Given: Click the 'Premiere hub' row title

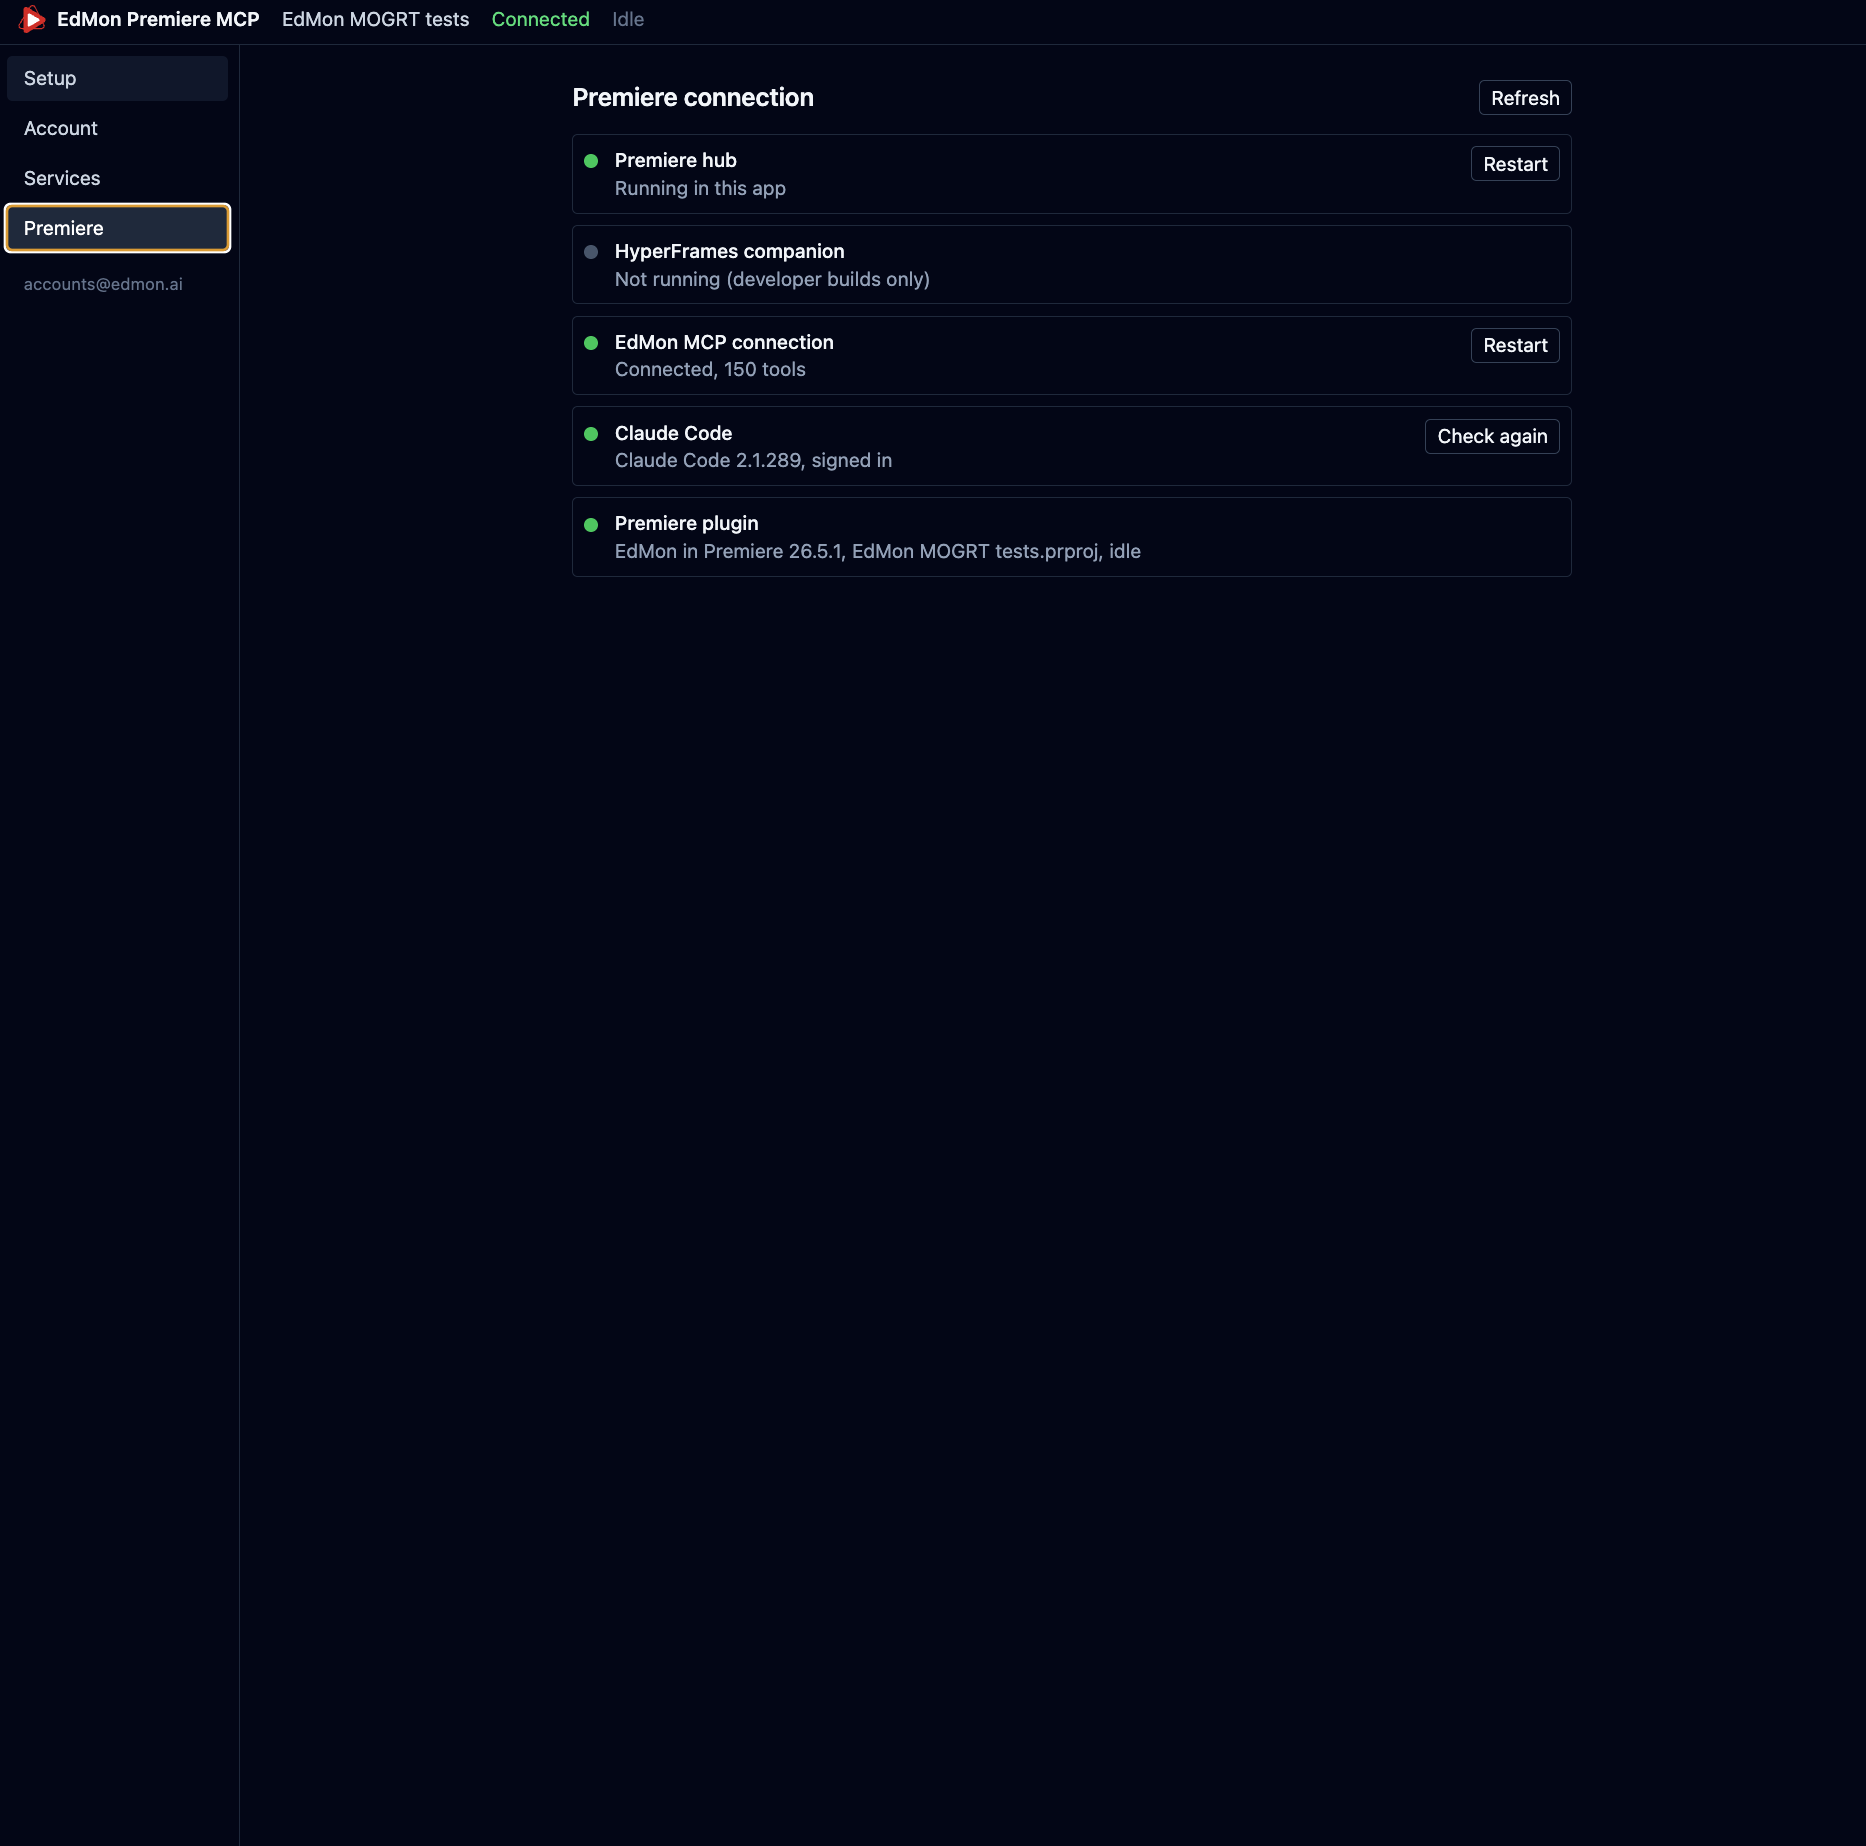Looking at the screenshot, I should 675,160.
